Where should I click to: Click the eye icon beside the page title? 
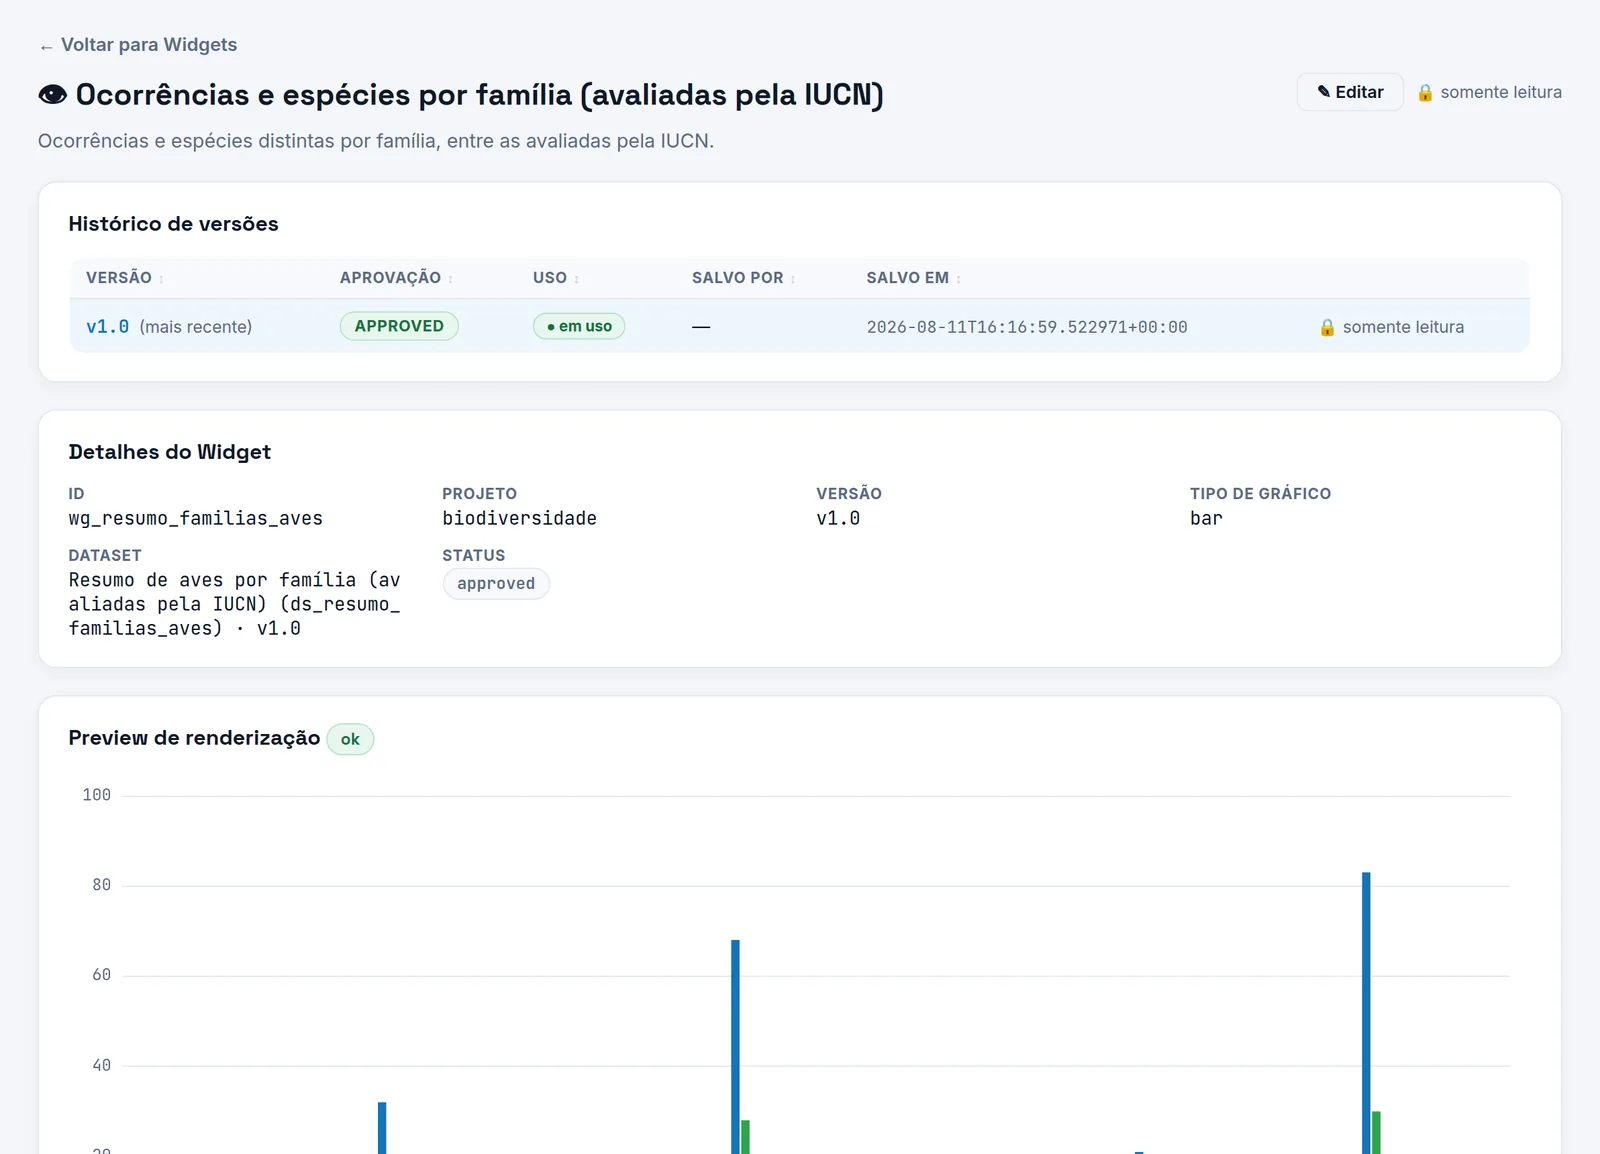[53, 94]
